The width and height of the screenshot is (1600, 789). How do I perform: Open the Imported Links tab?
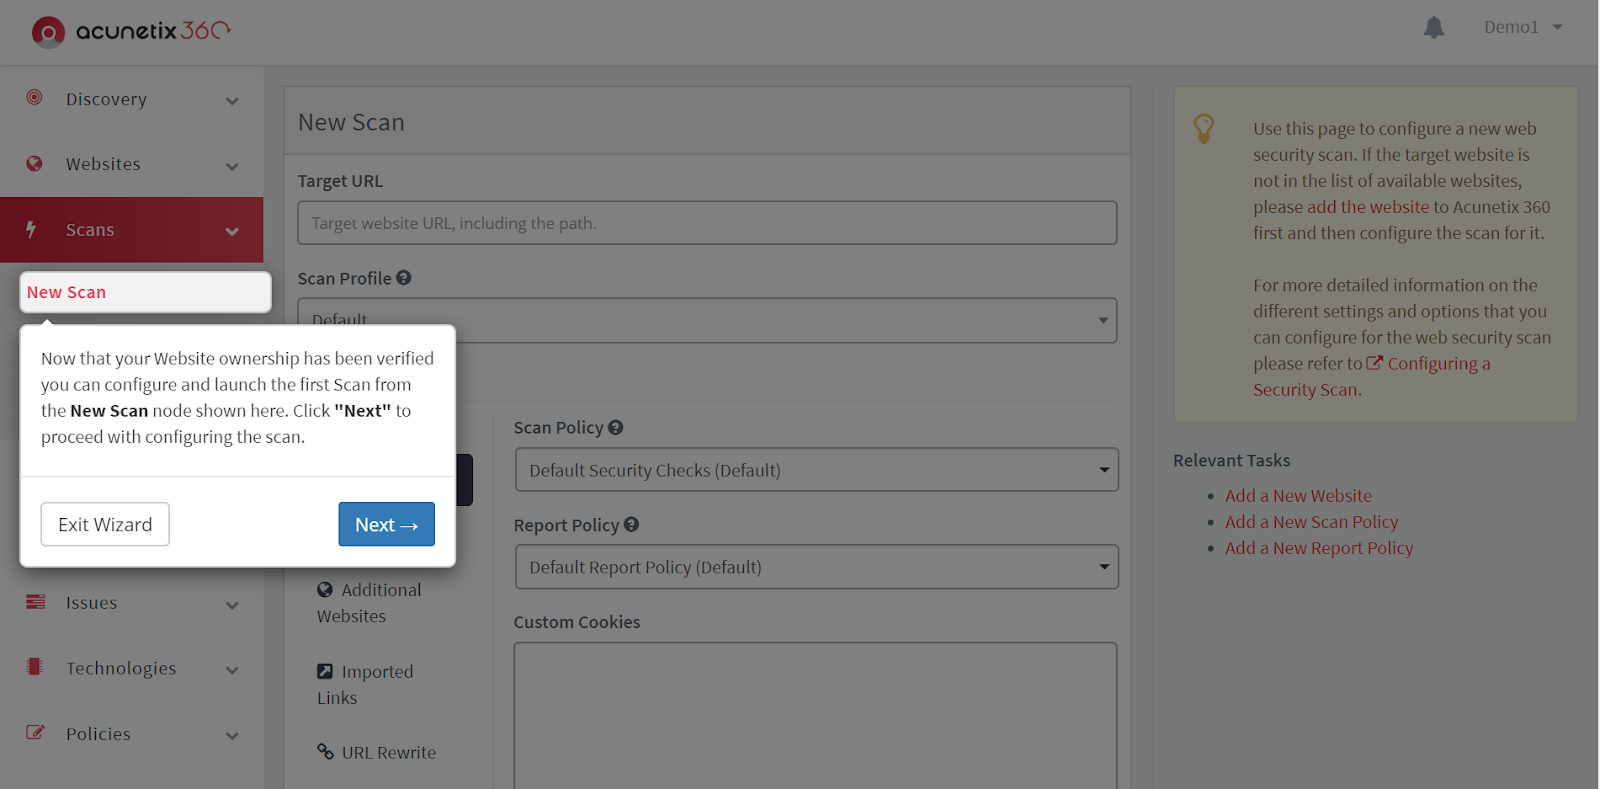pos(365,685)
